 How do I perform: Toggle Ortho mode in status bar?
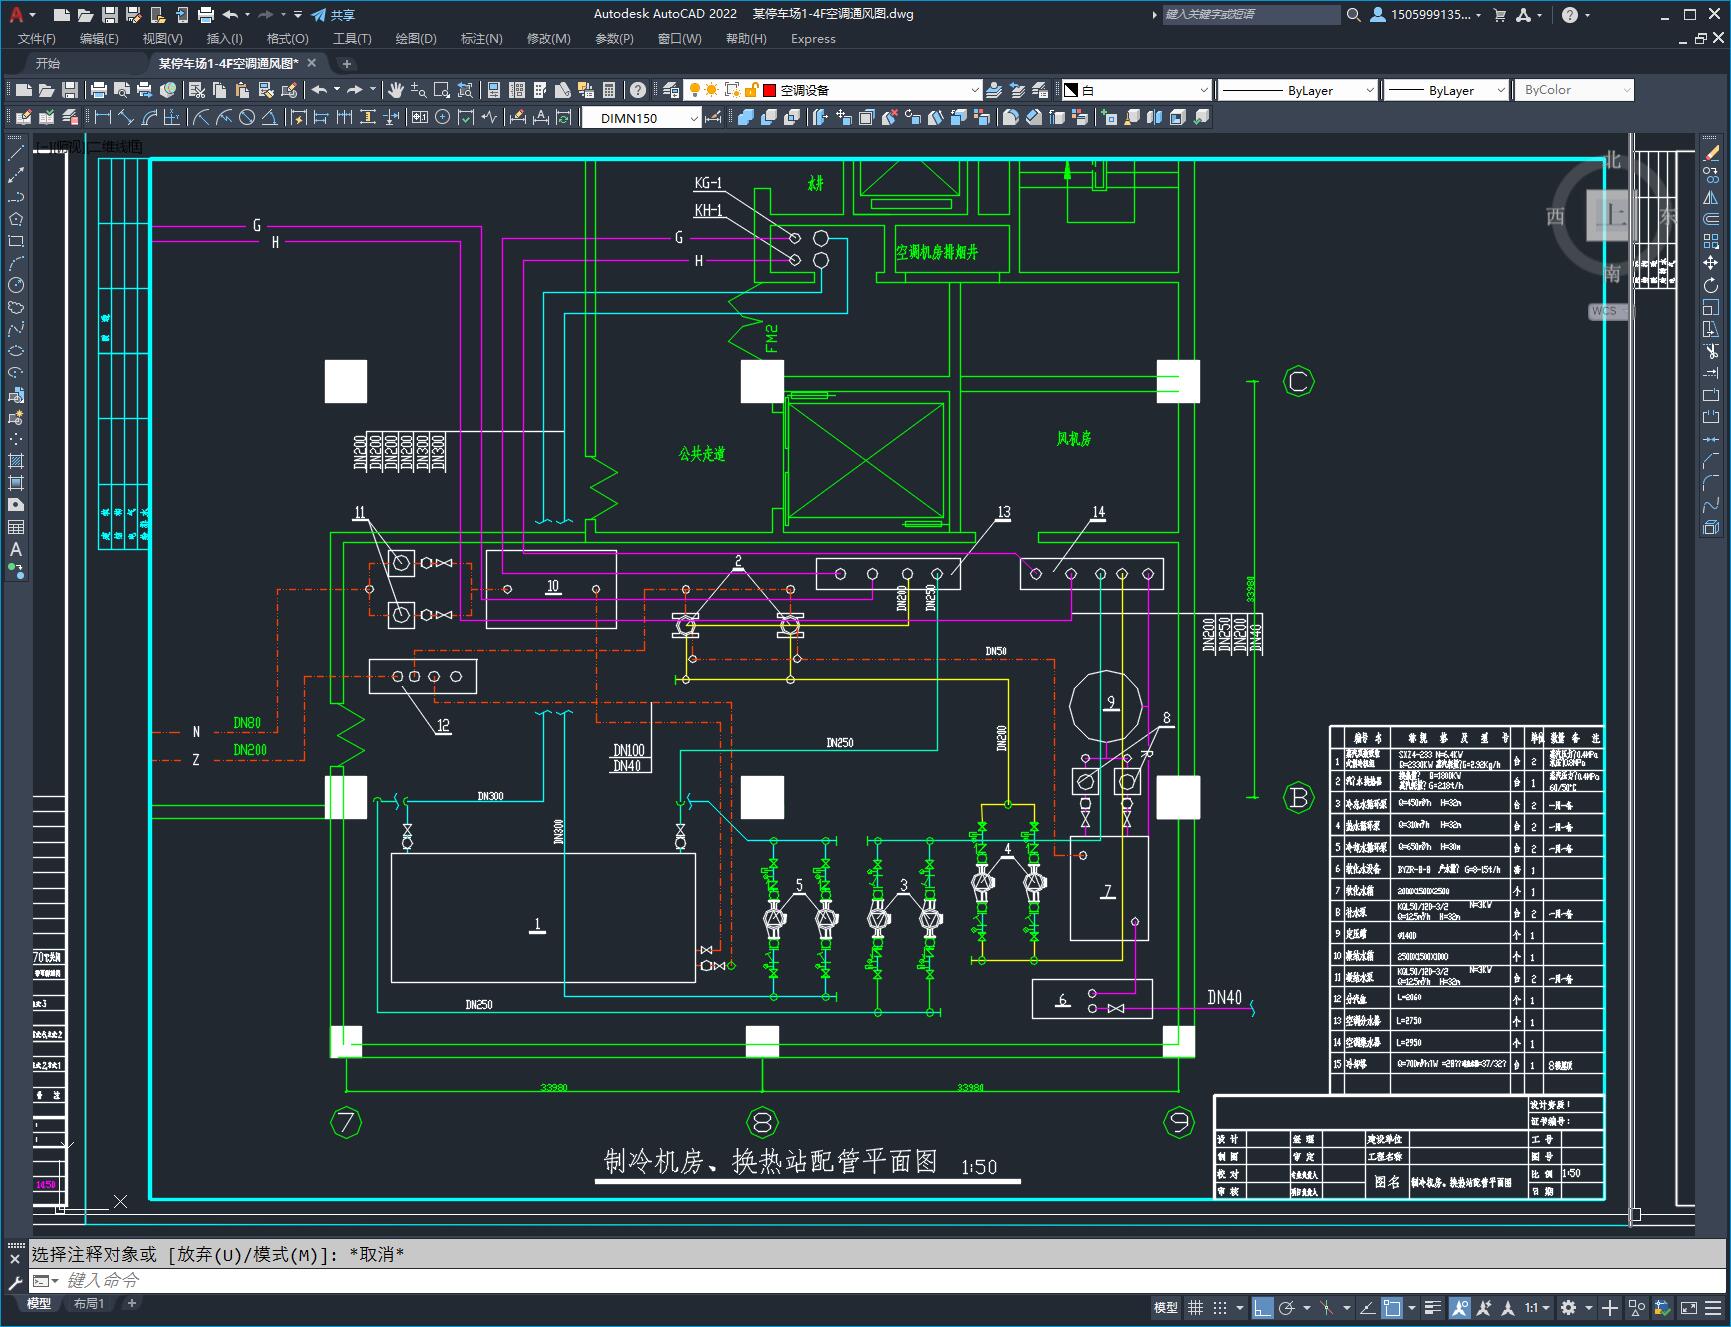[1263, 1307]
